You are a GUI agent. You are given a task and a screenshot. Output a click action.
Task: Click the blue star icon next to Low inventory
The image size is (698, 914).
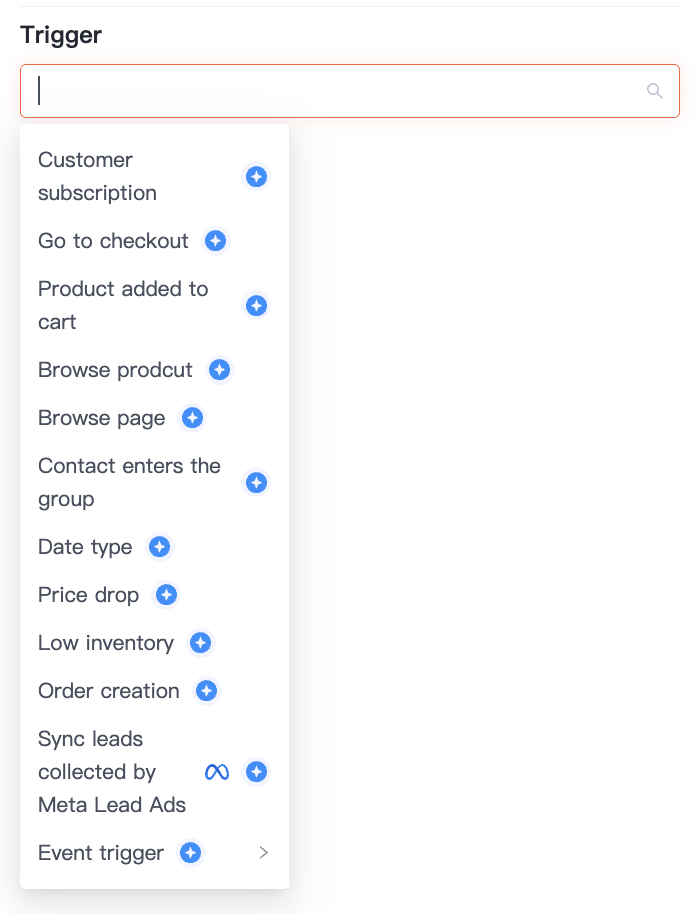click(201, 643)
